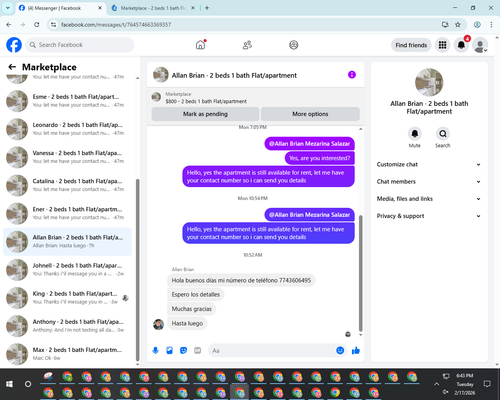Click message with phone number 7743606495
The width and height of the screenshot is (500, 400).
[x=241, y=280]
